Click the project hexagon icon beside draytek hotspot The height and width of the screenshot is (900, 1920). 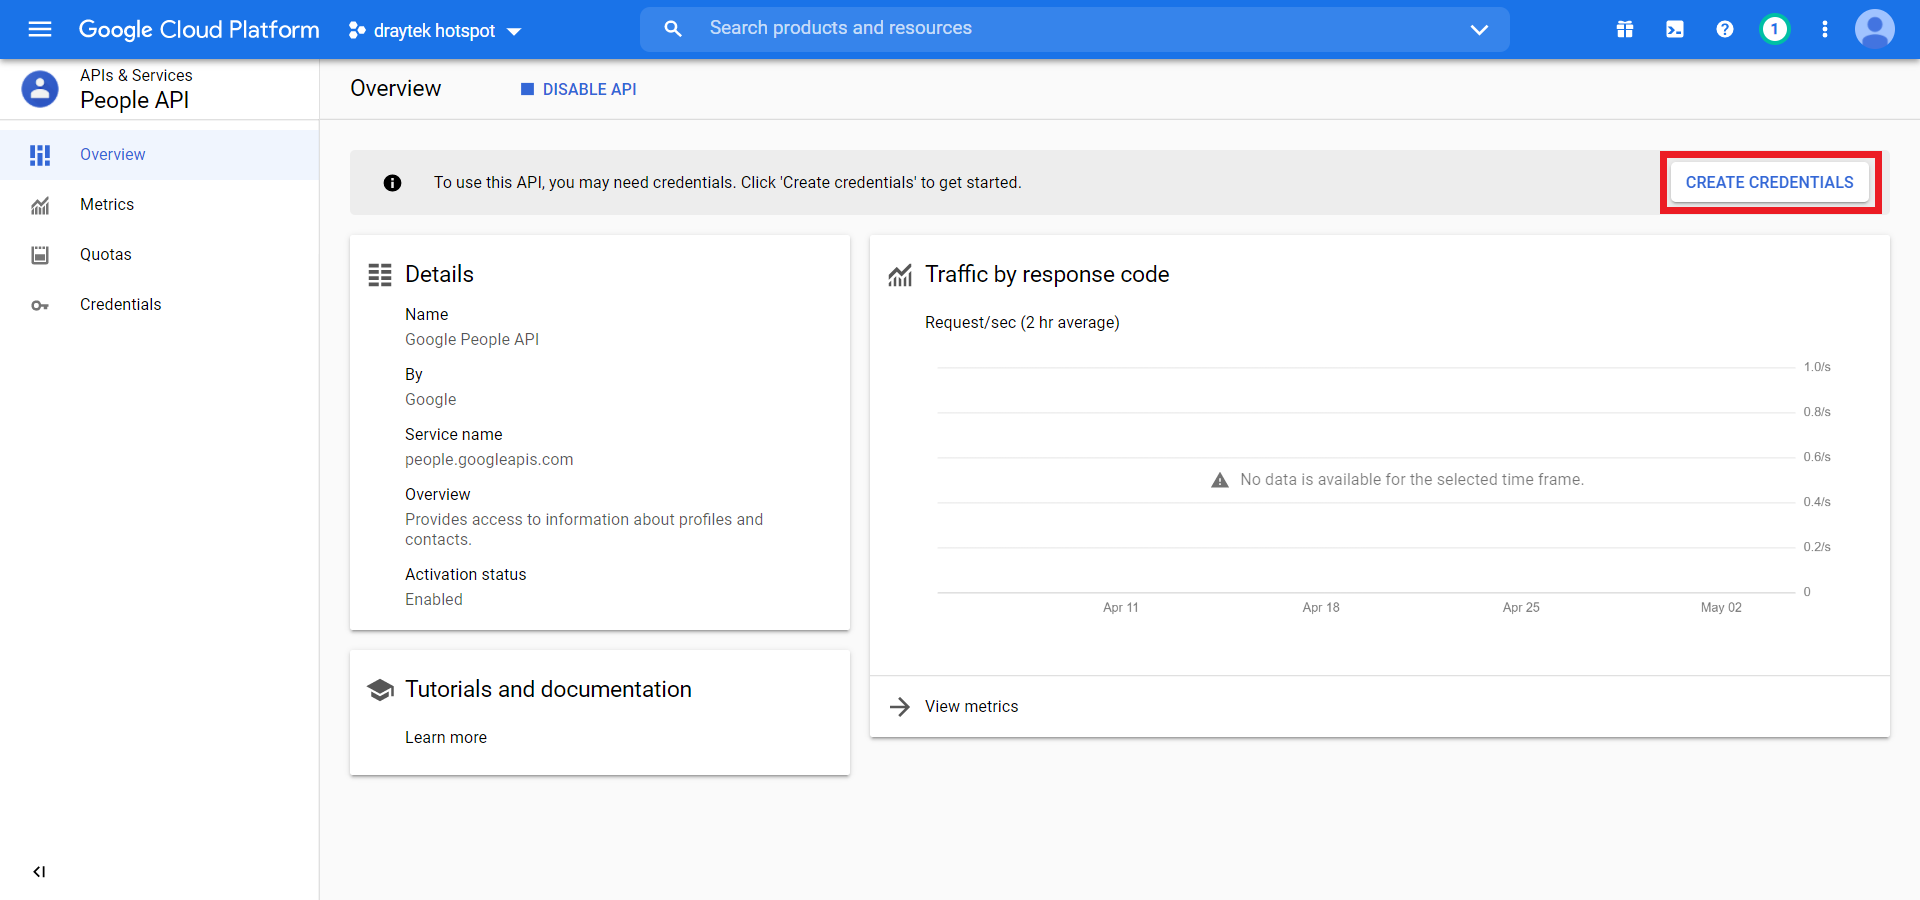coord(356,31)
